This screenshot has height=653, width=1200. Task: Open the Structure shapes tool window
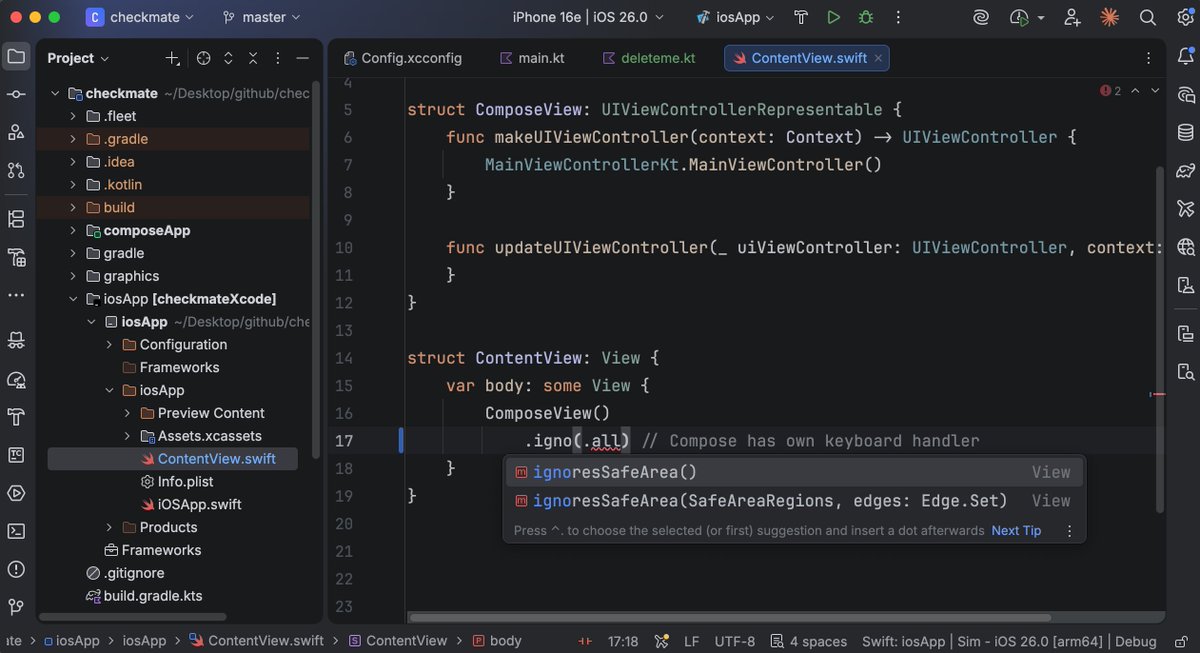pyautogui.click(x=16, y=132)
